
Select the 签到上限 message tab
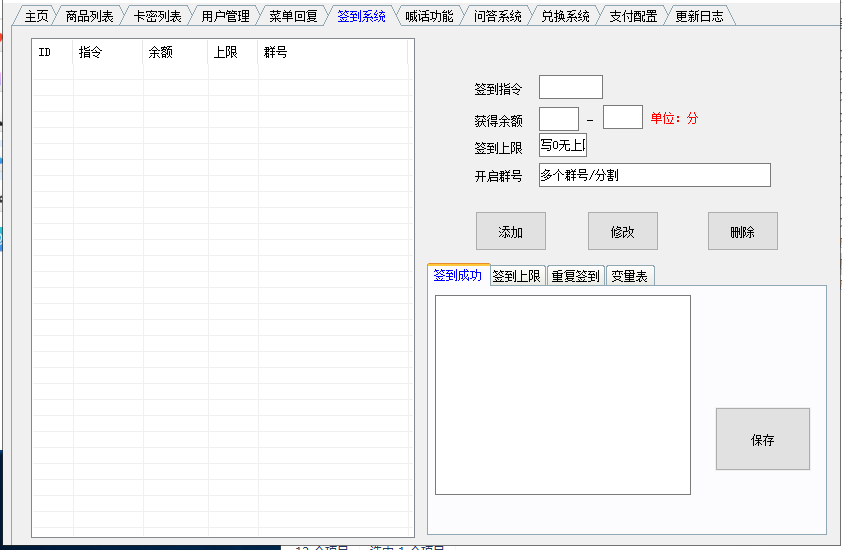pyautogui.click(x=517, y=276)
